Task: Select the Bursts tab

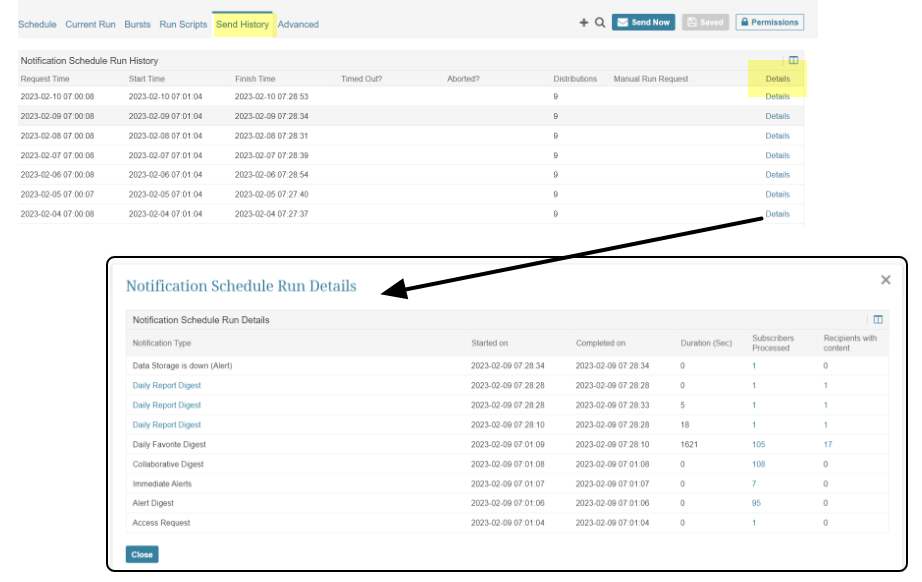Action: click(136, 24)
